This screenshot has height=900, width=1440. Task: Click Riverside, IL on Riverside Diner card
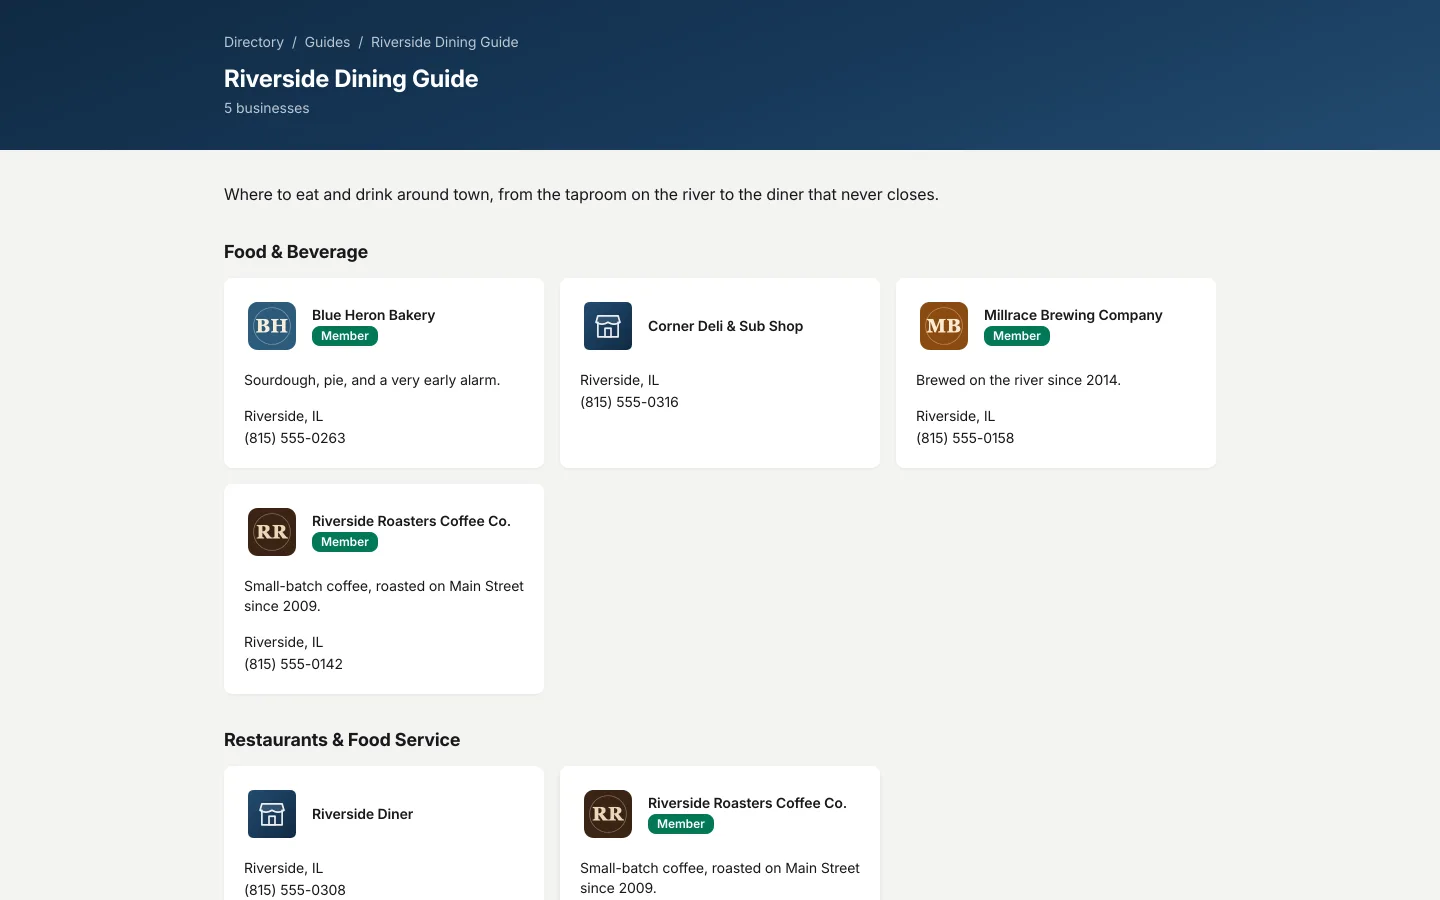click(x=283, y=868)
